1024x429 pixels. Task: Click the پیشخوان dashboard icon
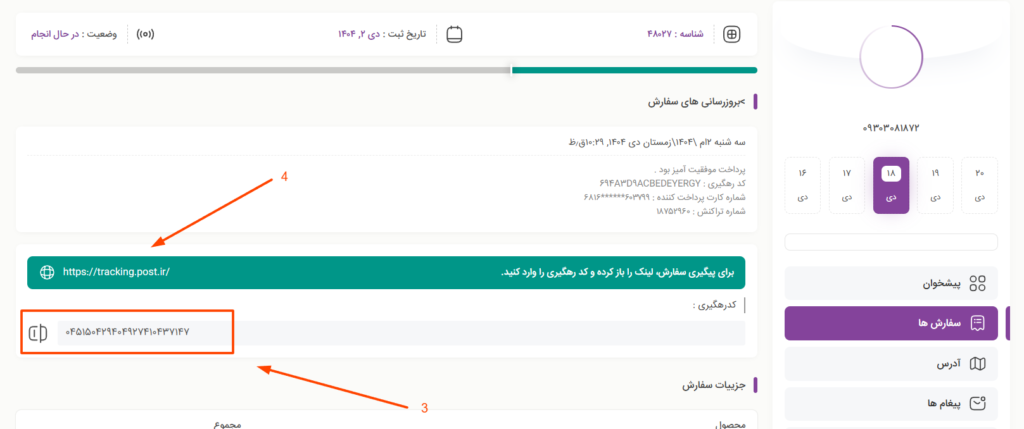pyautogui.click(x=978, y=283)
